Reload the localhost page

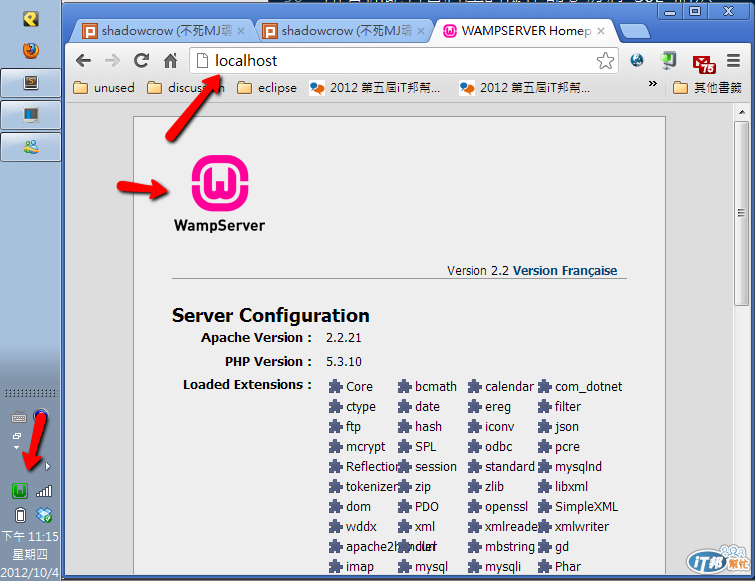[142, 61]
